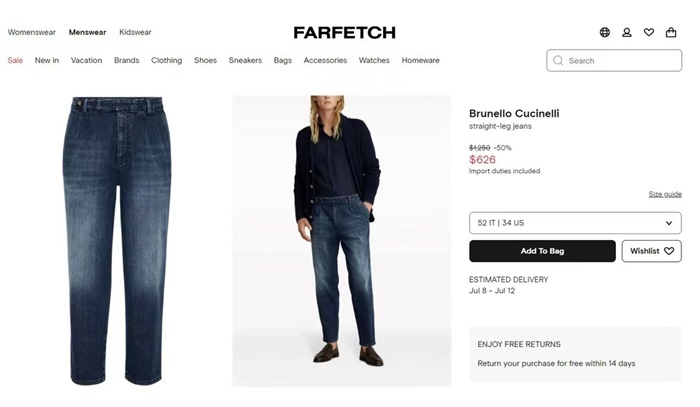Open the Brunello Cucinelli brand link
The height and width of the screenshot is (407, 700).
coord(514,113)
